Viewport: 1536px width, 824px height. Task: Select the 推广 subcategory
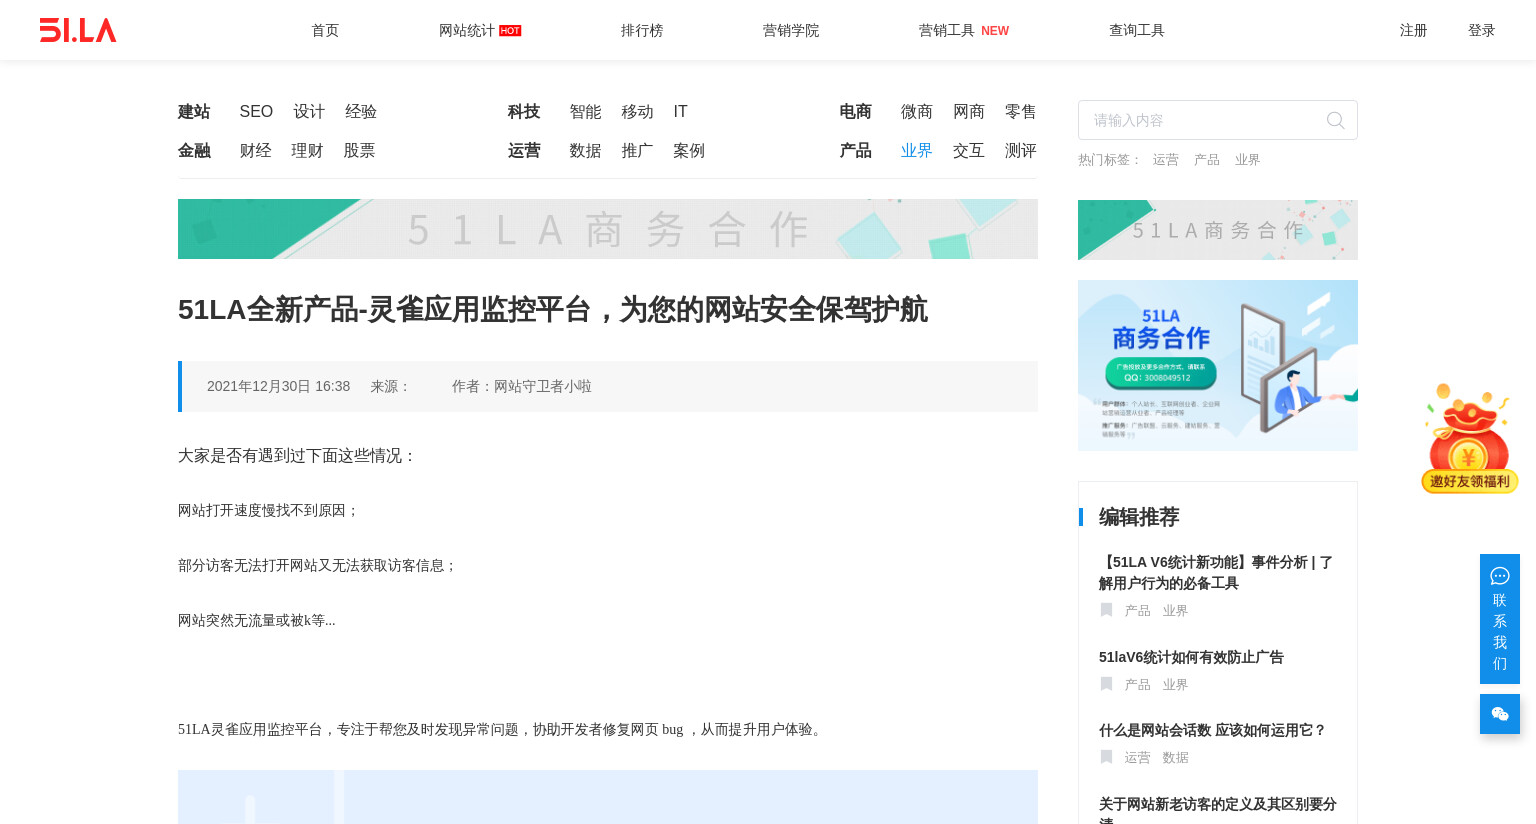(637, 151)
